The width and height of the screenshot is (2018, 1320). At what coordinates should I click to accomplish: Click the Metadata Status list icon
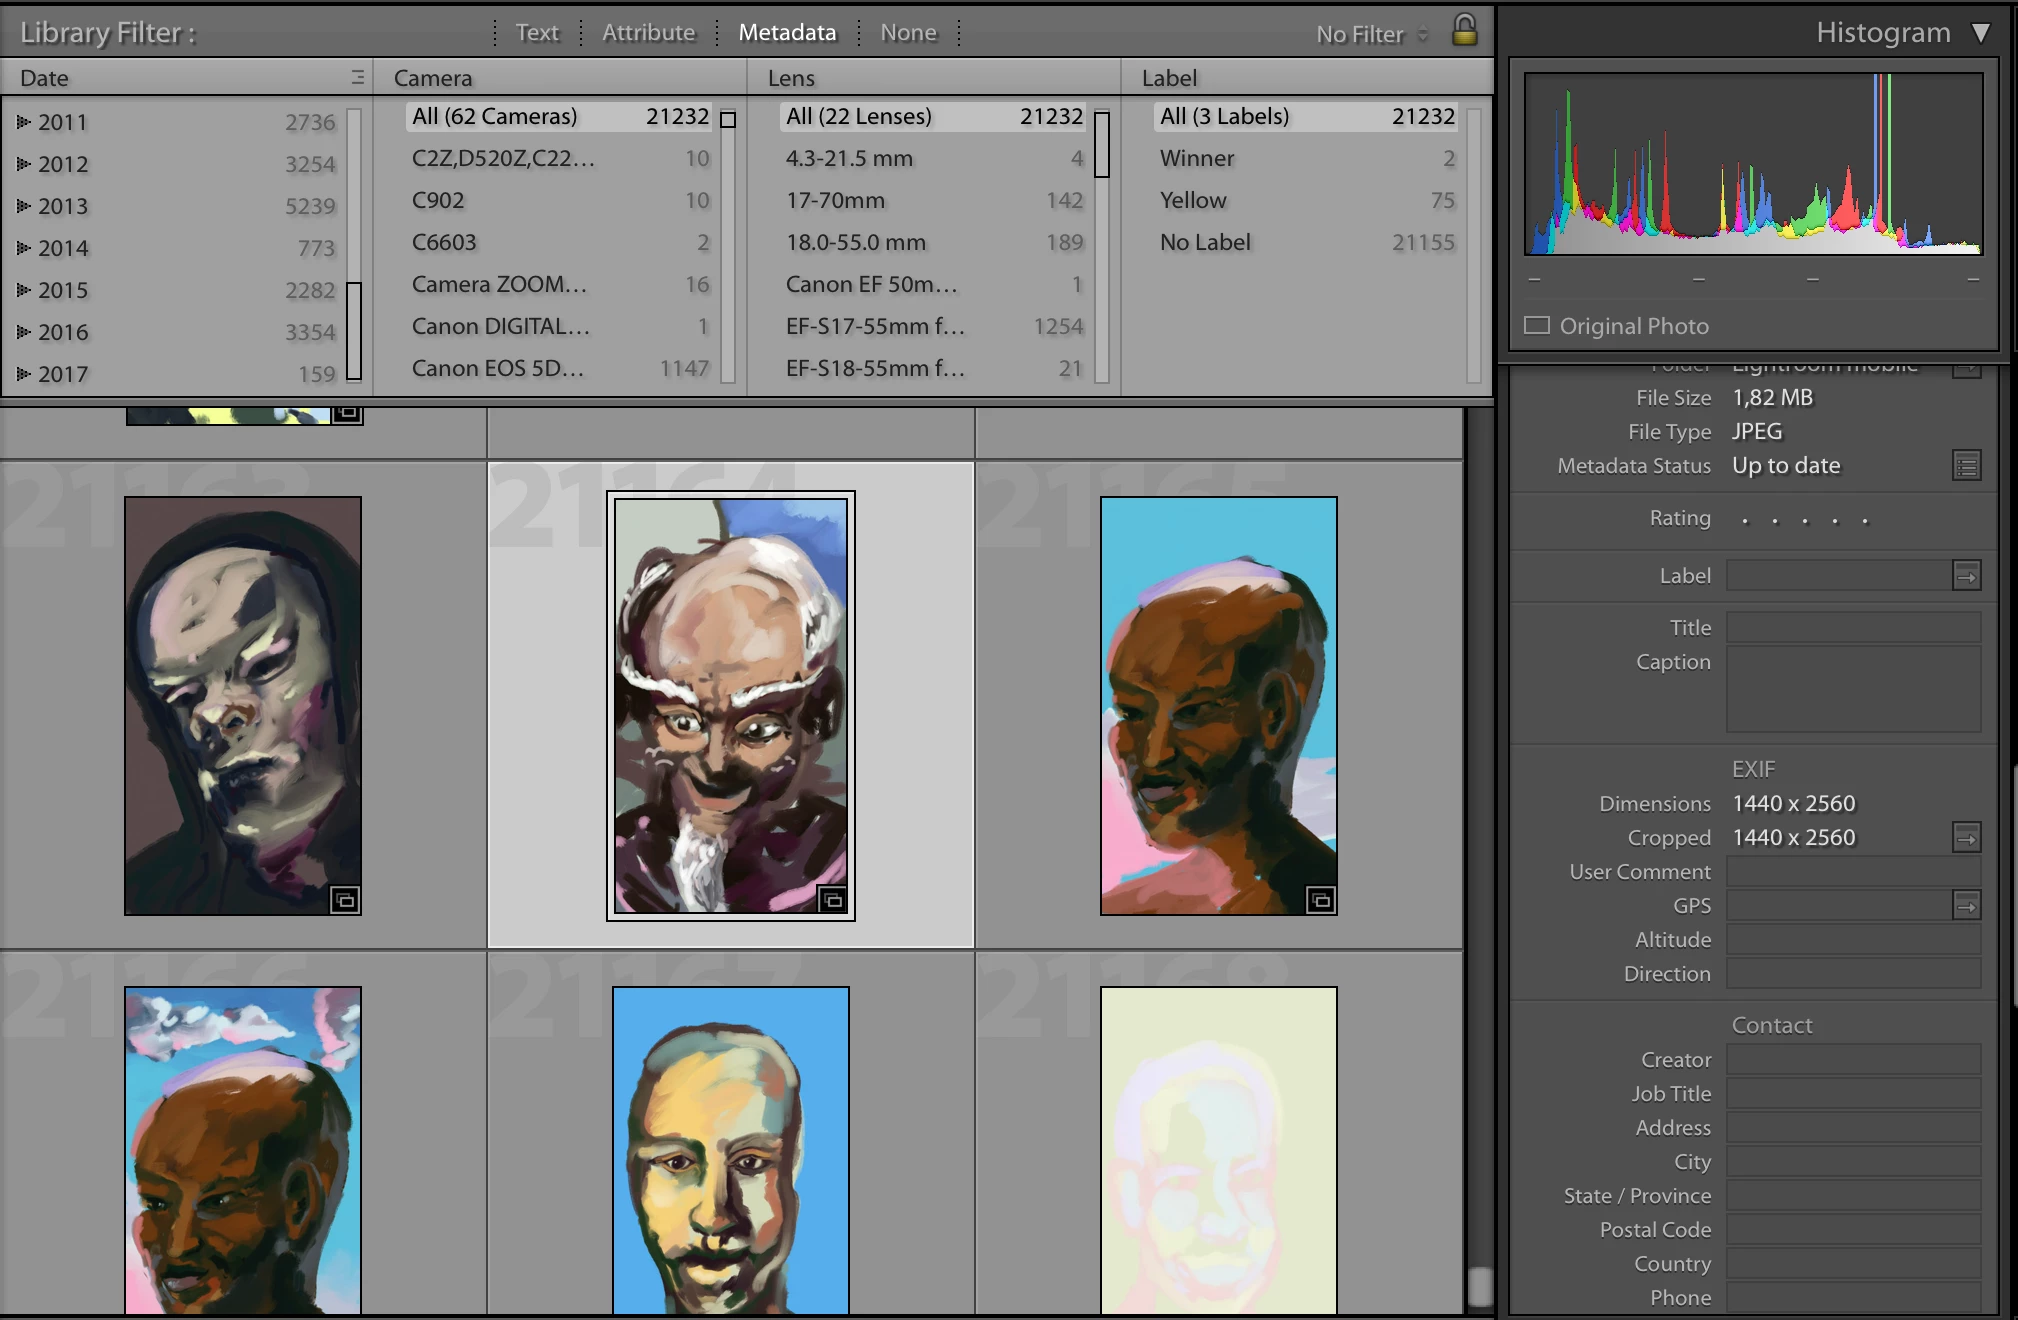click(x=1966, y=466)
